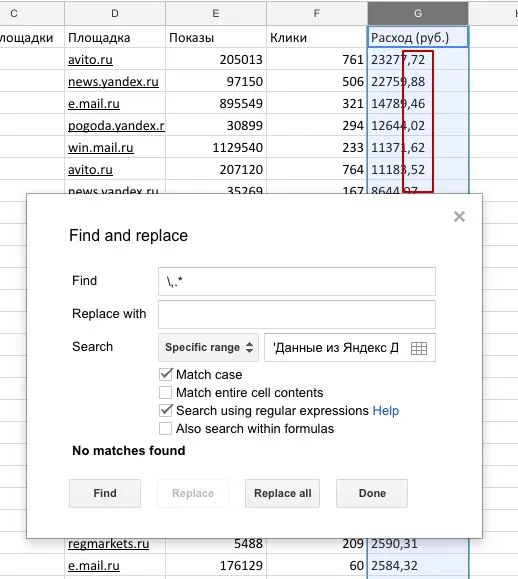Select cost cell 11371,62

(418, 148)
